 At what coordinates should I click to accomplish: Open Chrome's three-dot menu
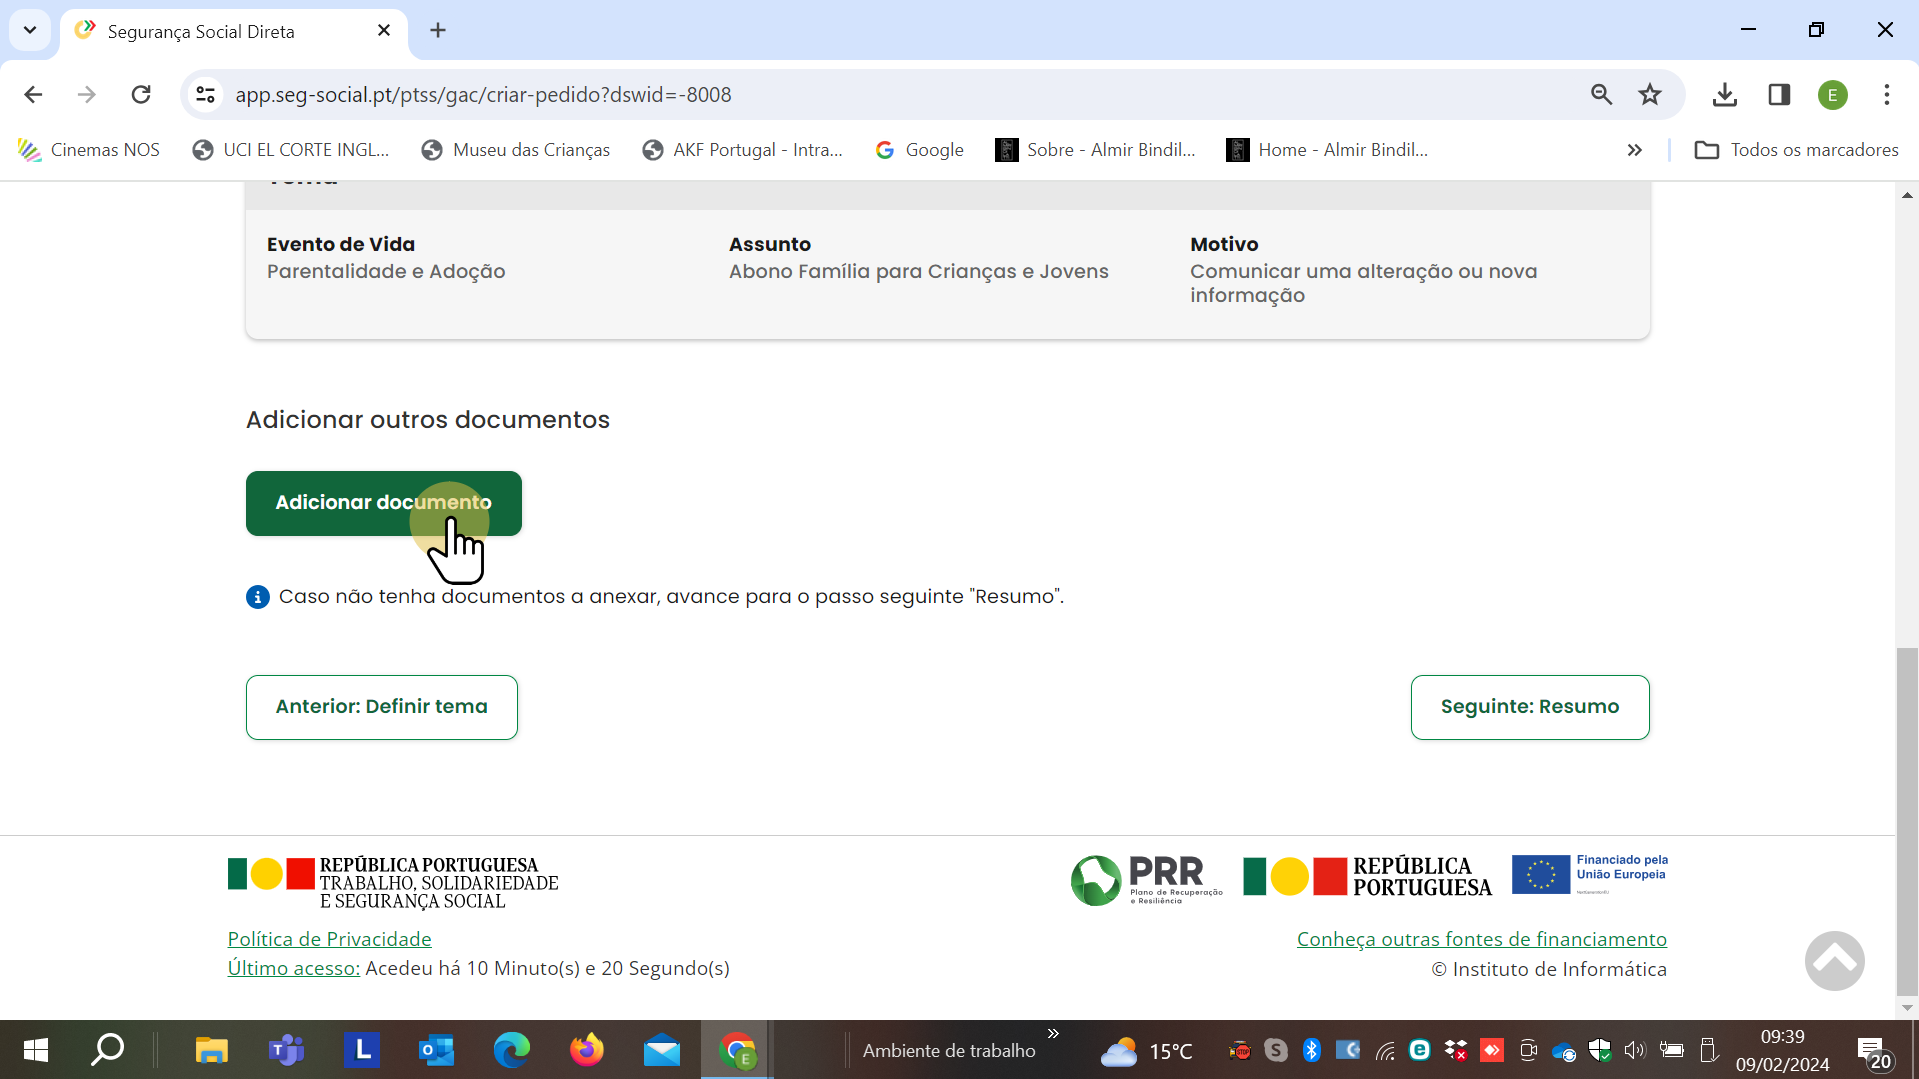(1886, 95)
